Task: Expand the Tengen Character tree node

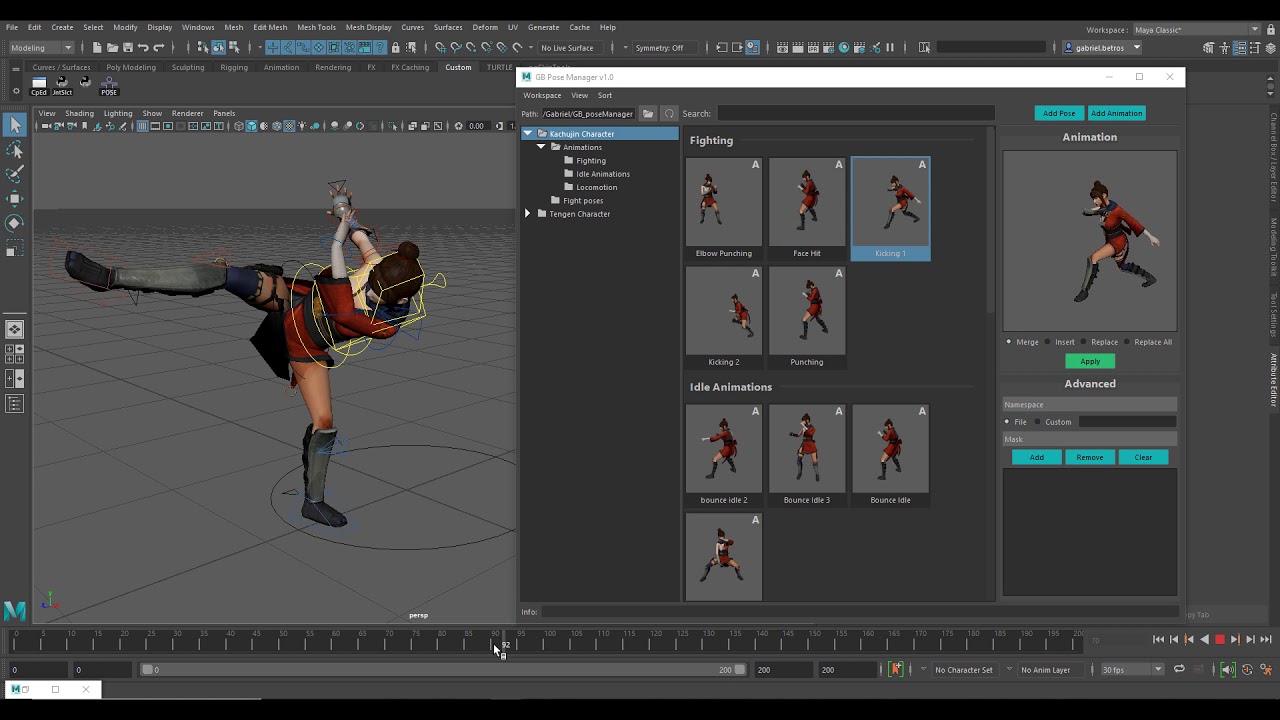Action: tap(528, 214)
